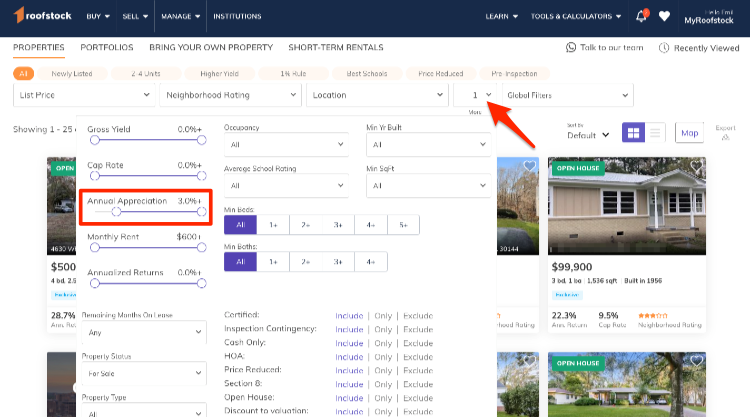This screenshot has width=750, height=417.
Task: Click the Recently Viewed clock icon
Action: point(664,48)
